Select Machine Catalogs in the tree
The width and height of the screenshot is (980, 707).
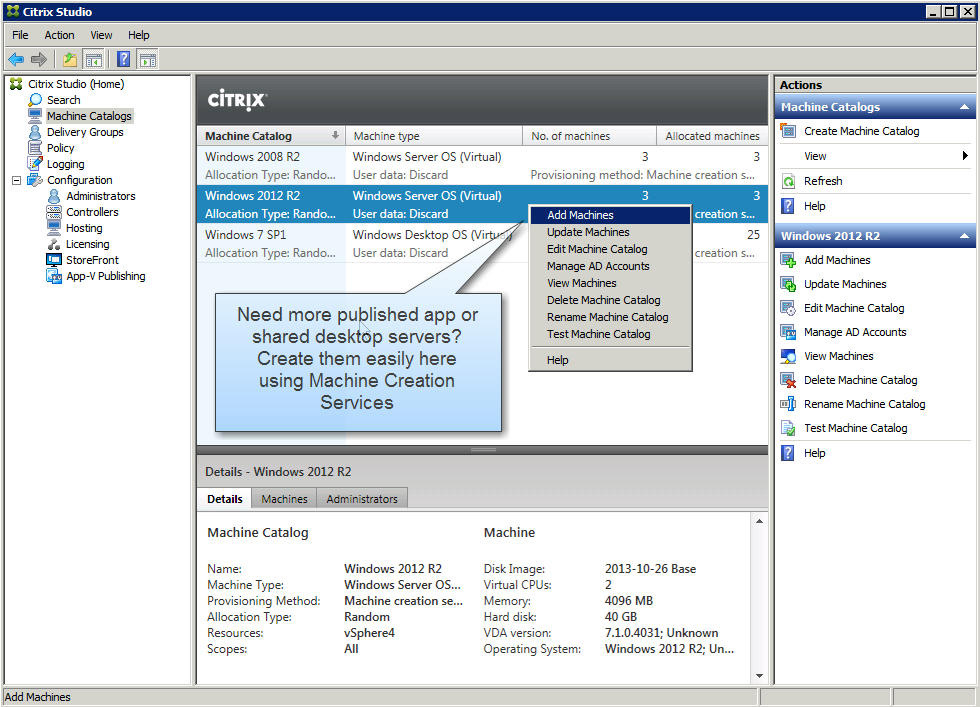tap(89, 116)
